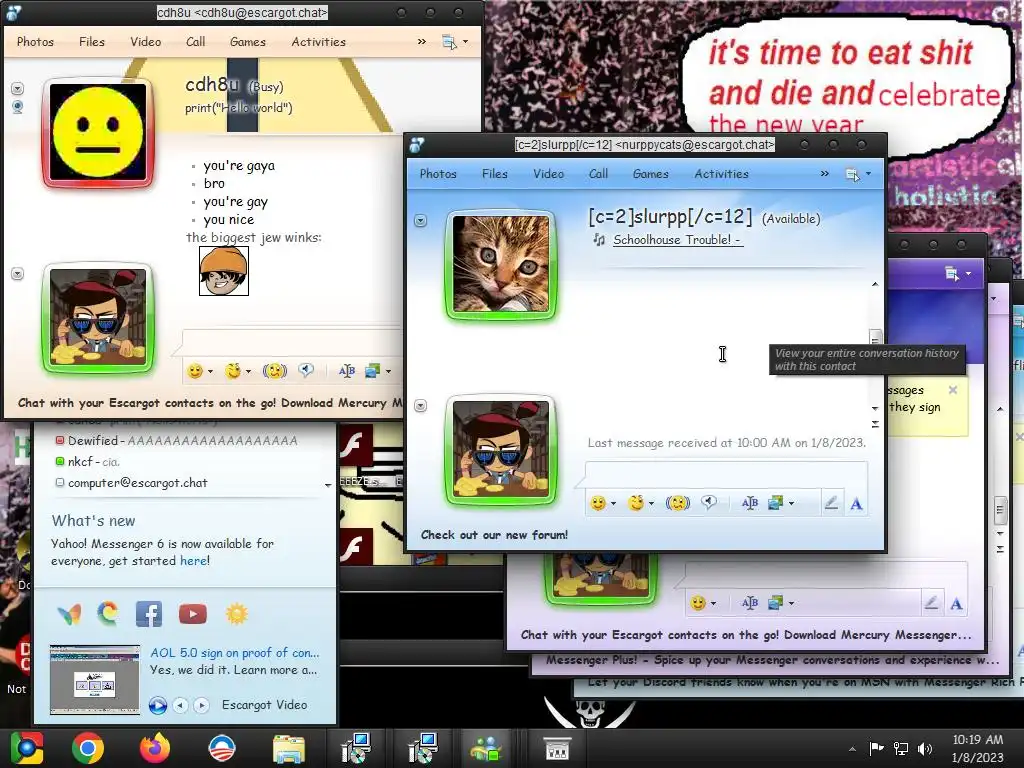Open Google Chrome from the taskbar
The width and height of the screenshot is (1024, 768).
(88, 748)
